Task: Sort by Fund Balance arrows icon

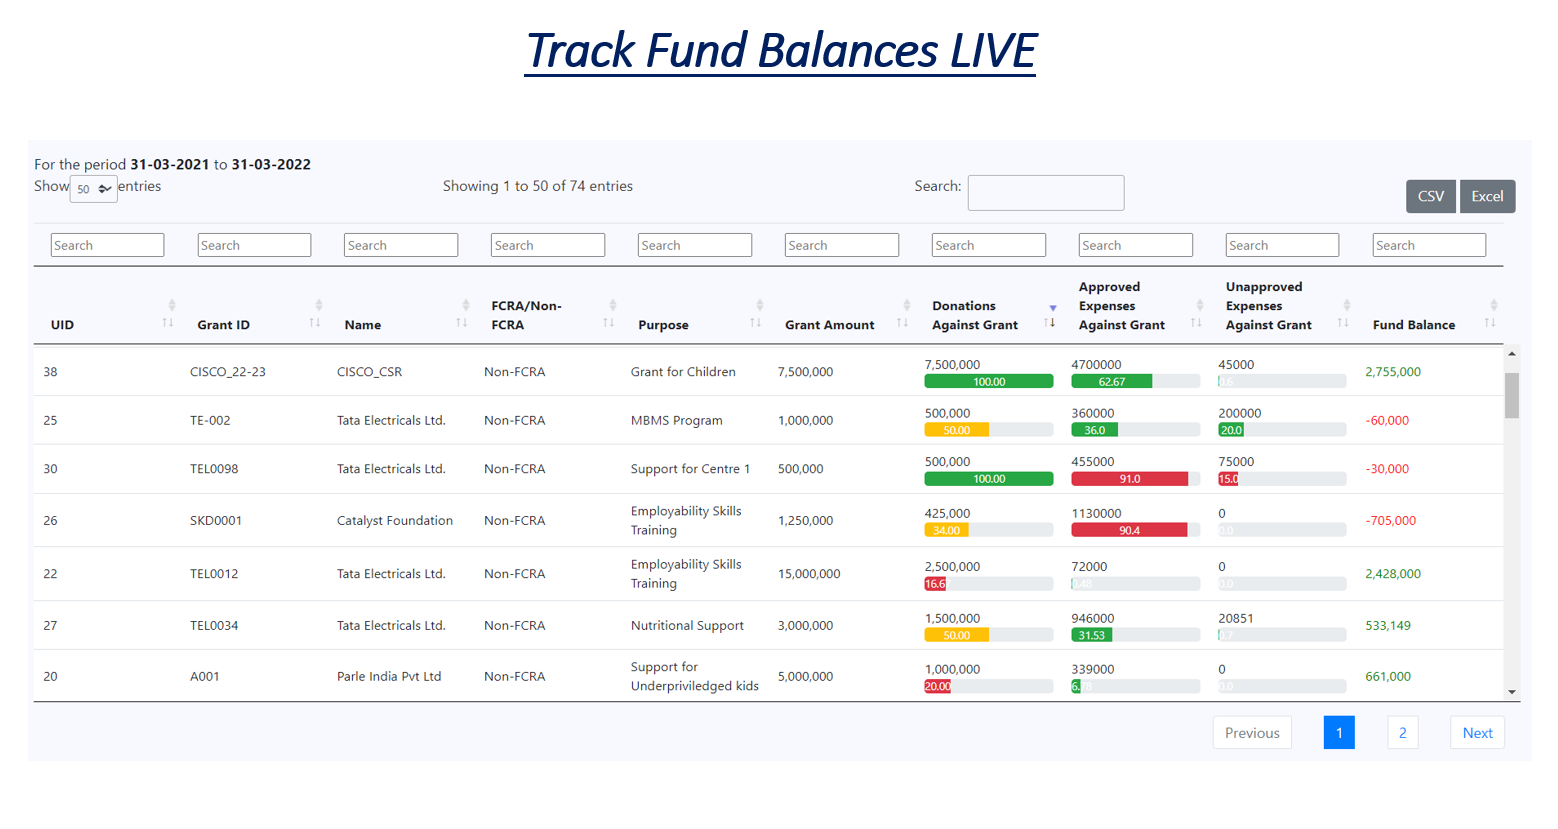Action: pos(1492,314)
